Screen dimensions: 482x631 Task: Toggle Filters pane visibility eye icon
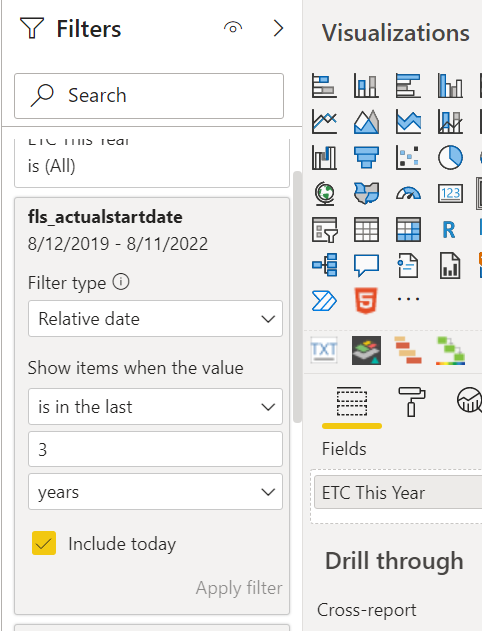(233, 28)
